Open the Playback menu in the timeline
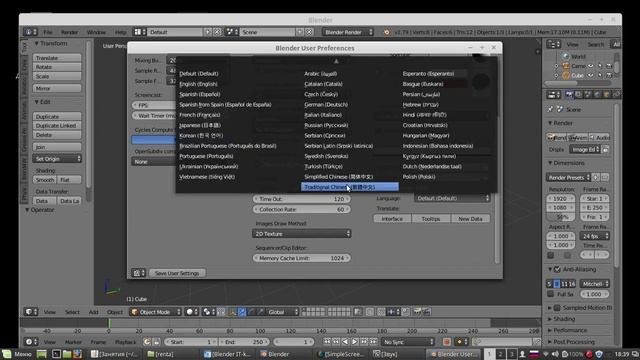640x360 pixels. click(125, 342)
